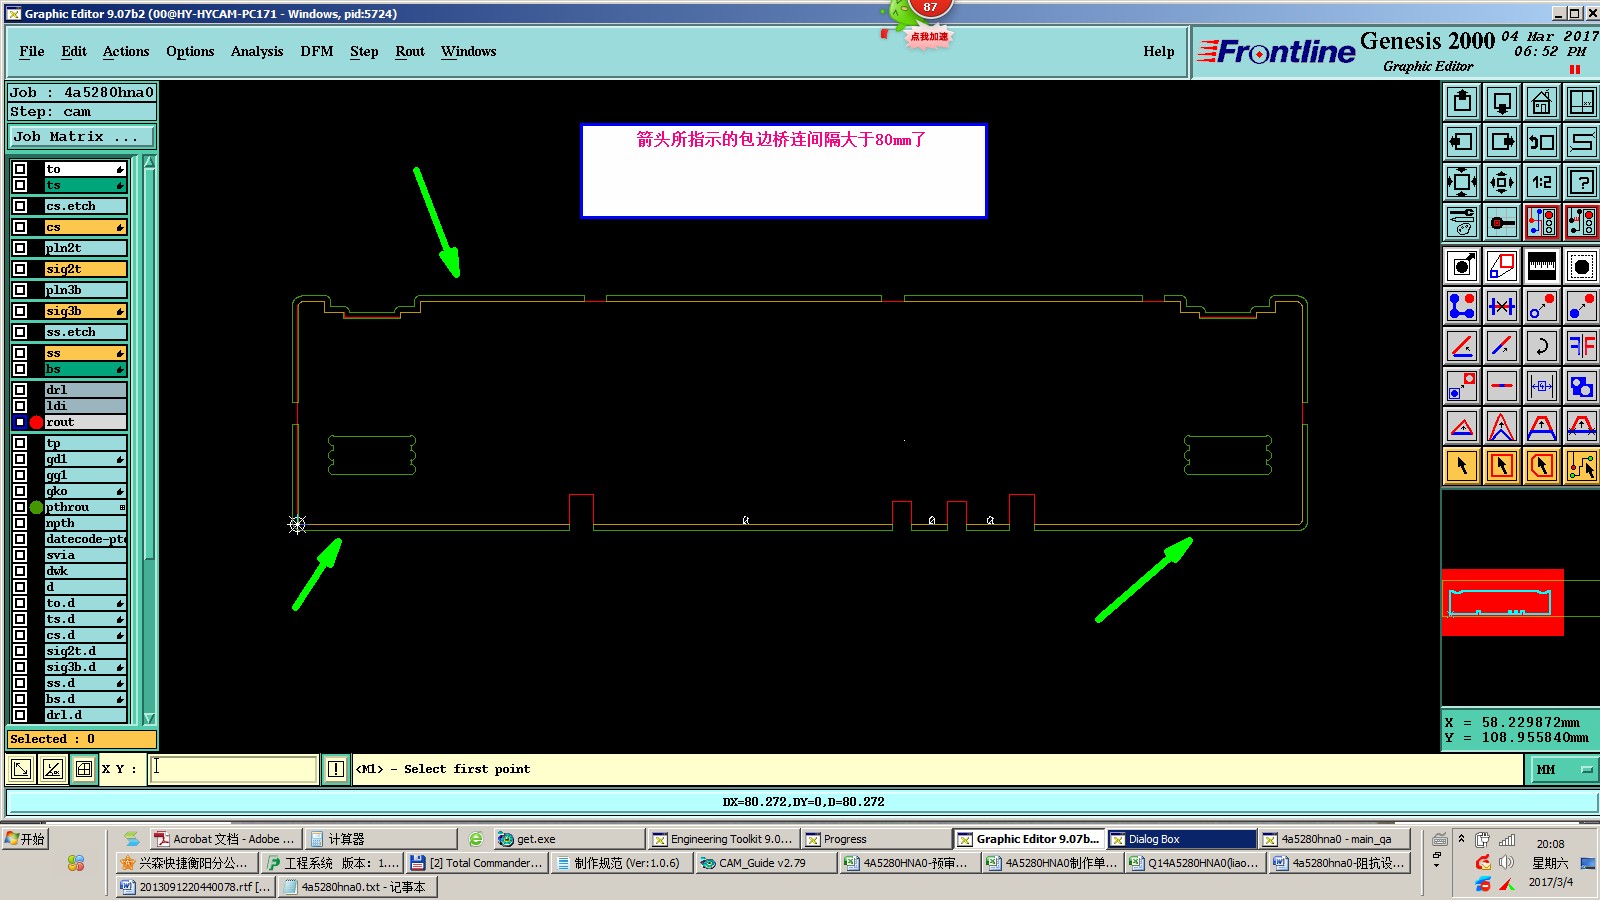The image size is (1600, 900).
Task: Toggle visibility checkbox for layer 'pln2t'
Action: coord(20,248)
